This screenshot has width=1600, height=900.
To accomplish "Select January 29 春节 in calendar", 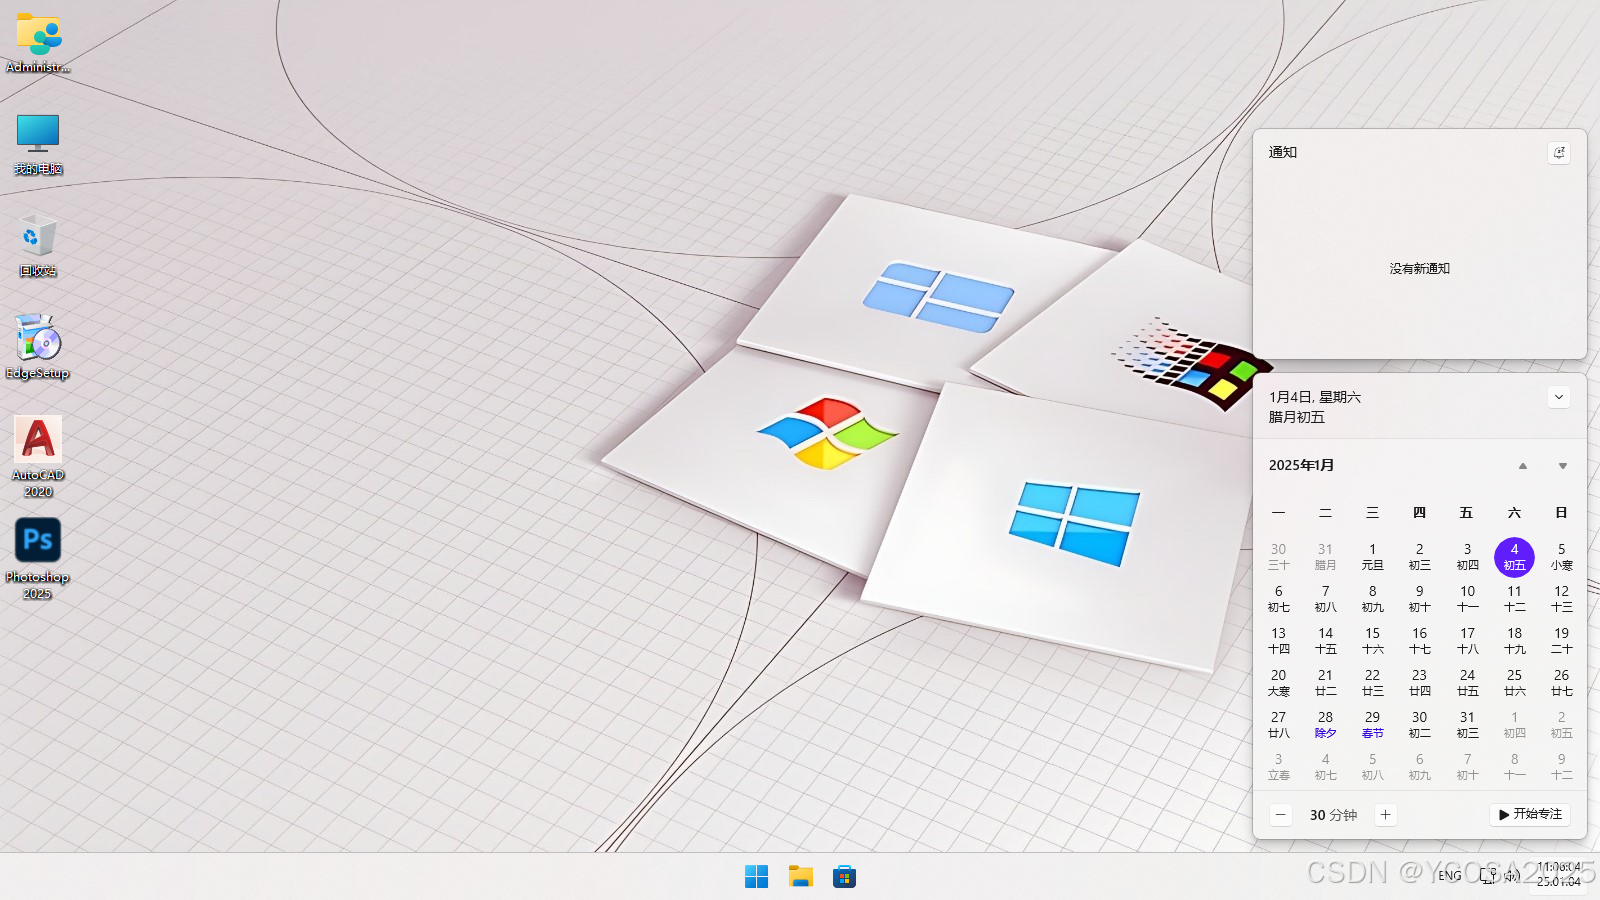I will [1373, 725].
